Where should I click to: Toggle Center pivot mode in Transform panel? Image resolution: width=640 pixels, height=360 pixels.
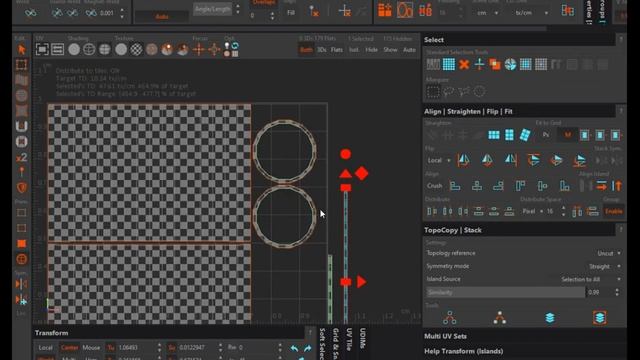coord(69,348)
